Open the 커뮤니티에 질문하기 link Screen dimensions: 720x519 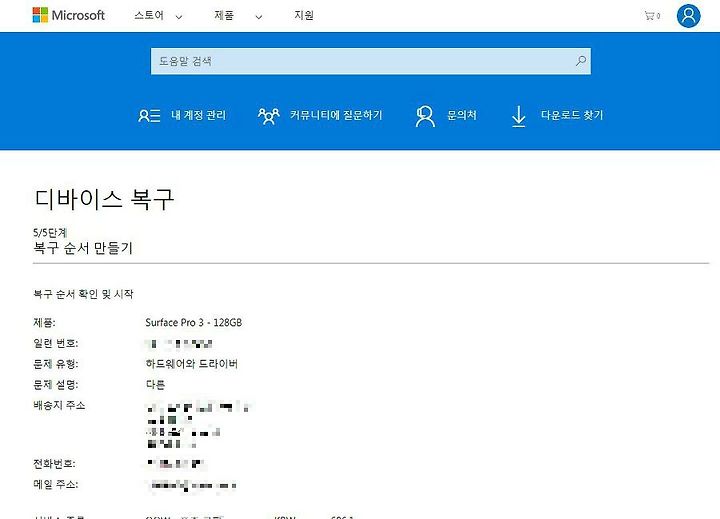click(x=336, y=115)
